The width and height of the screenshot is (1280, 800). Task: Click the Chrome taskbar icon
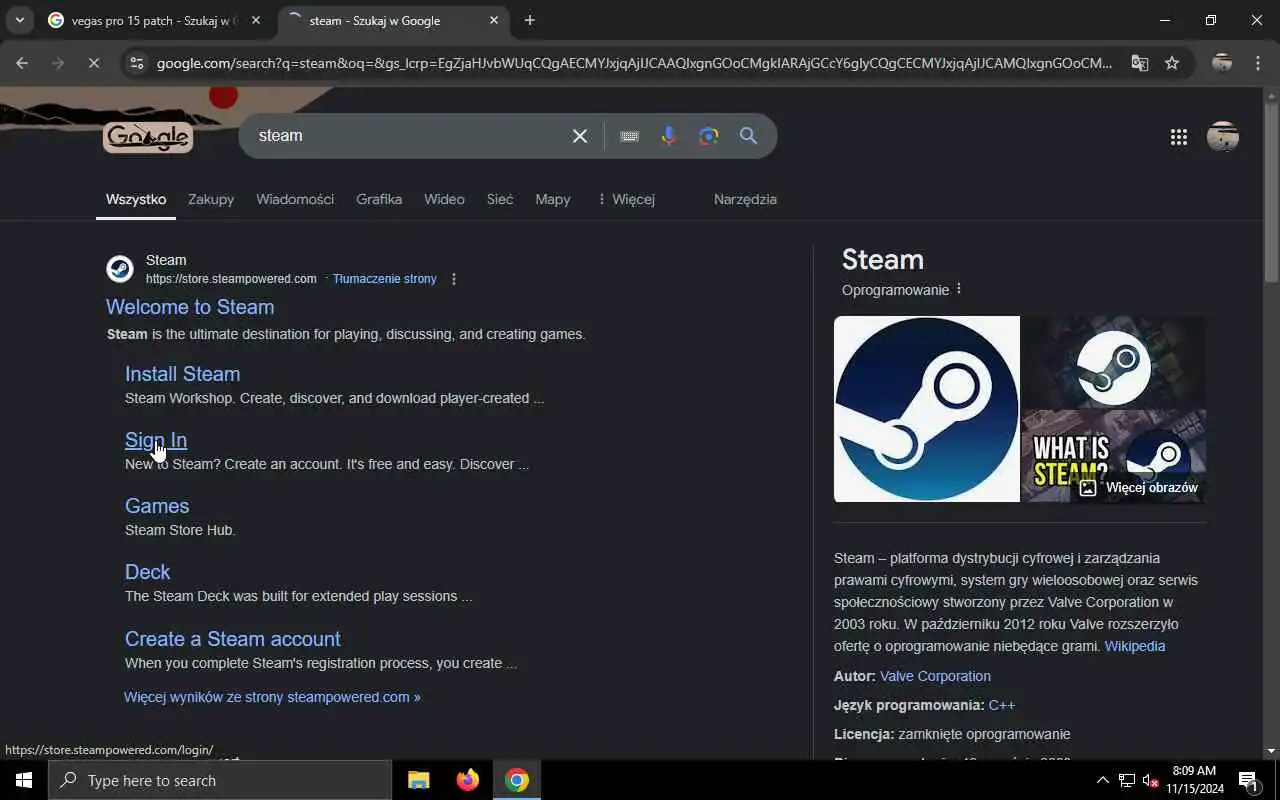tap(517, 780)
